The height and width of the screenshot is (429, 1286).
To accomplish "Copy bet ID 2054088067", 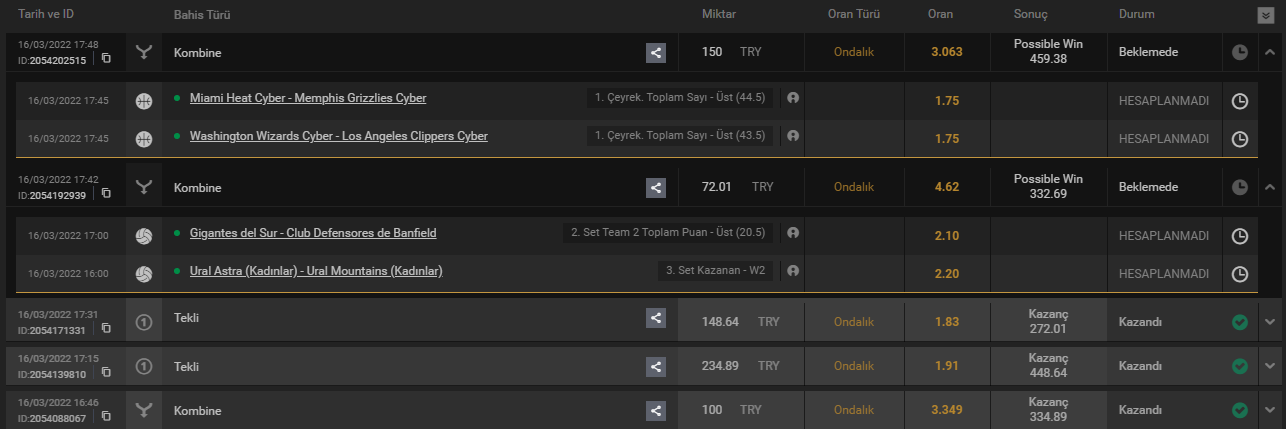I will coord(107,417).
